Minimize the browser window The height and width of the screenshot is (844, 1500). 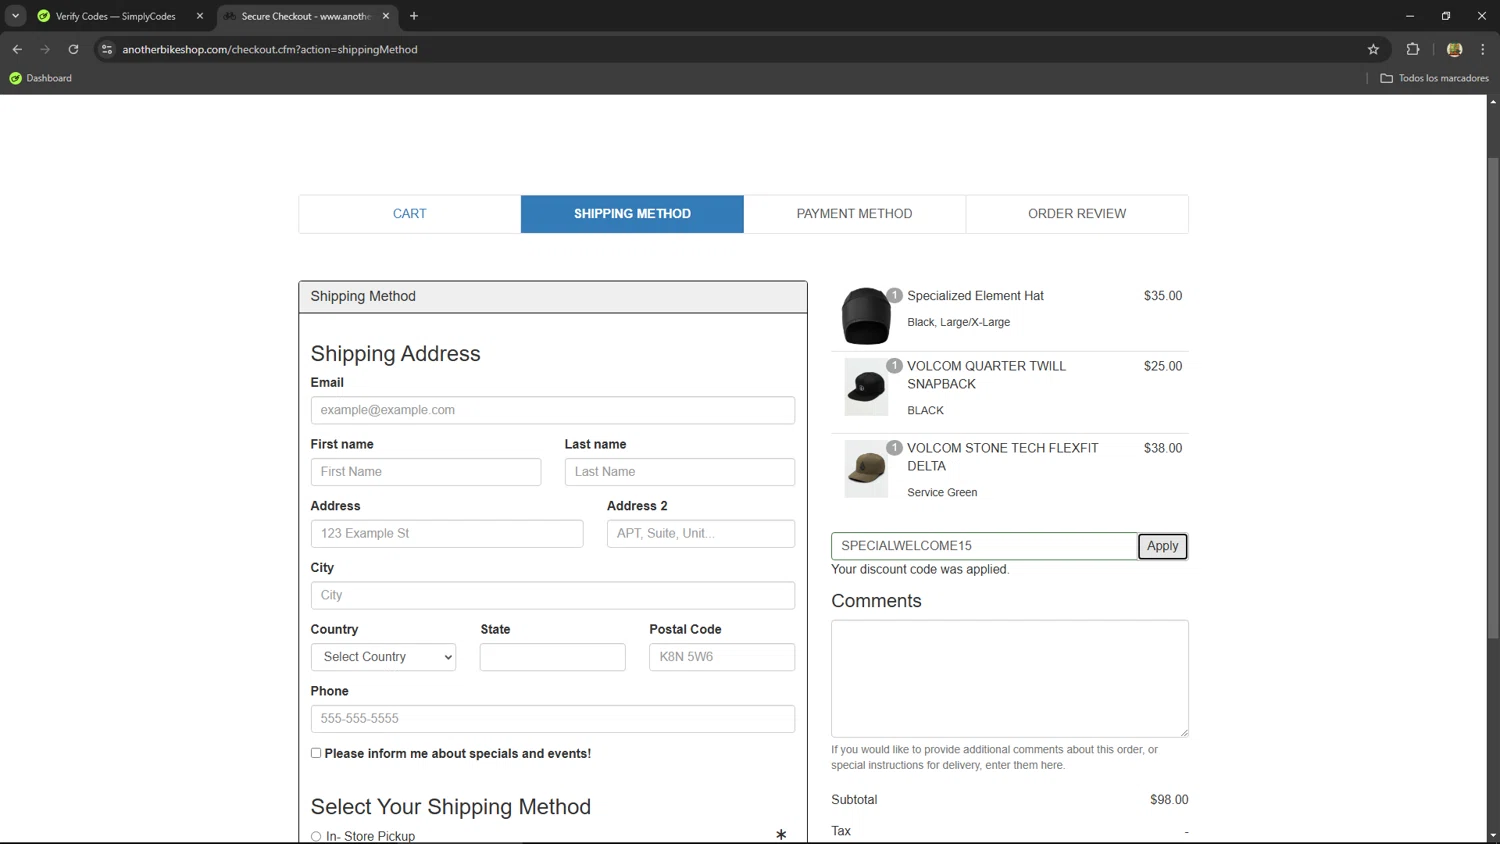pyautogui.click(x=1410, y=16)
